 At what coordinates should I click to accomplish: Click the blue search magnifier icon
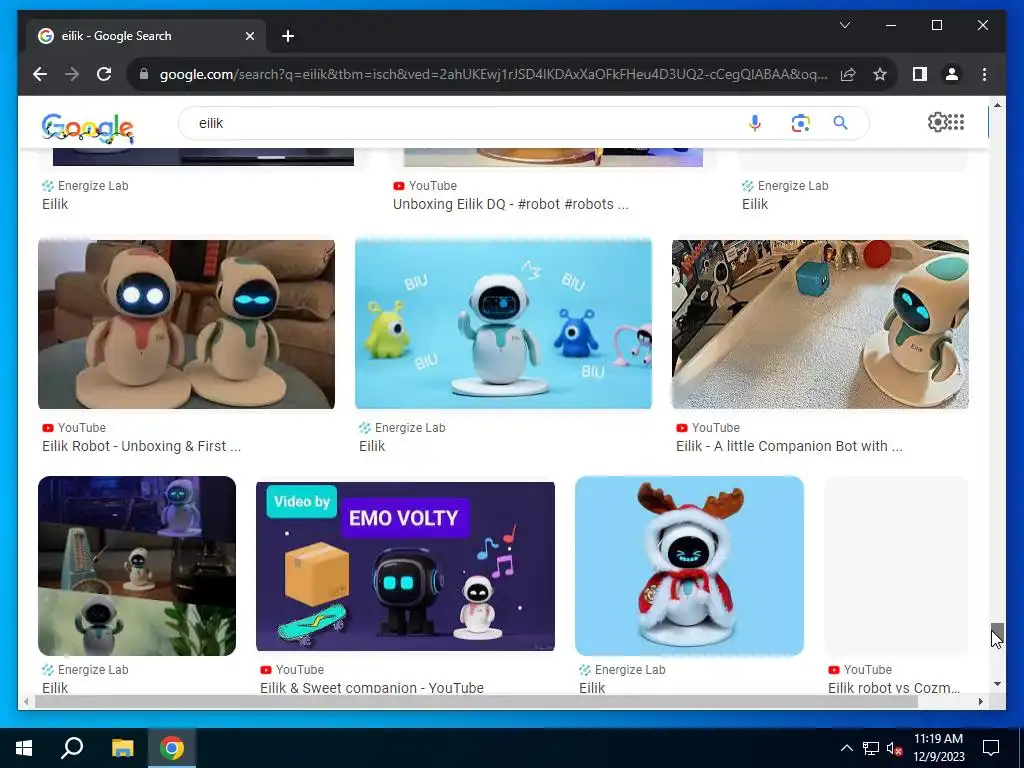pyautogui.click(x=840, y=123)
